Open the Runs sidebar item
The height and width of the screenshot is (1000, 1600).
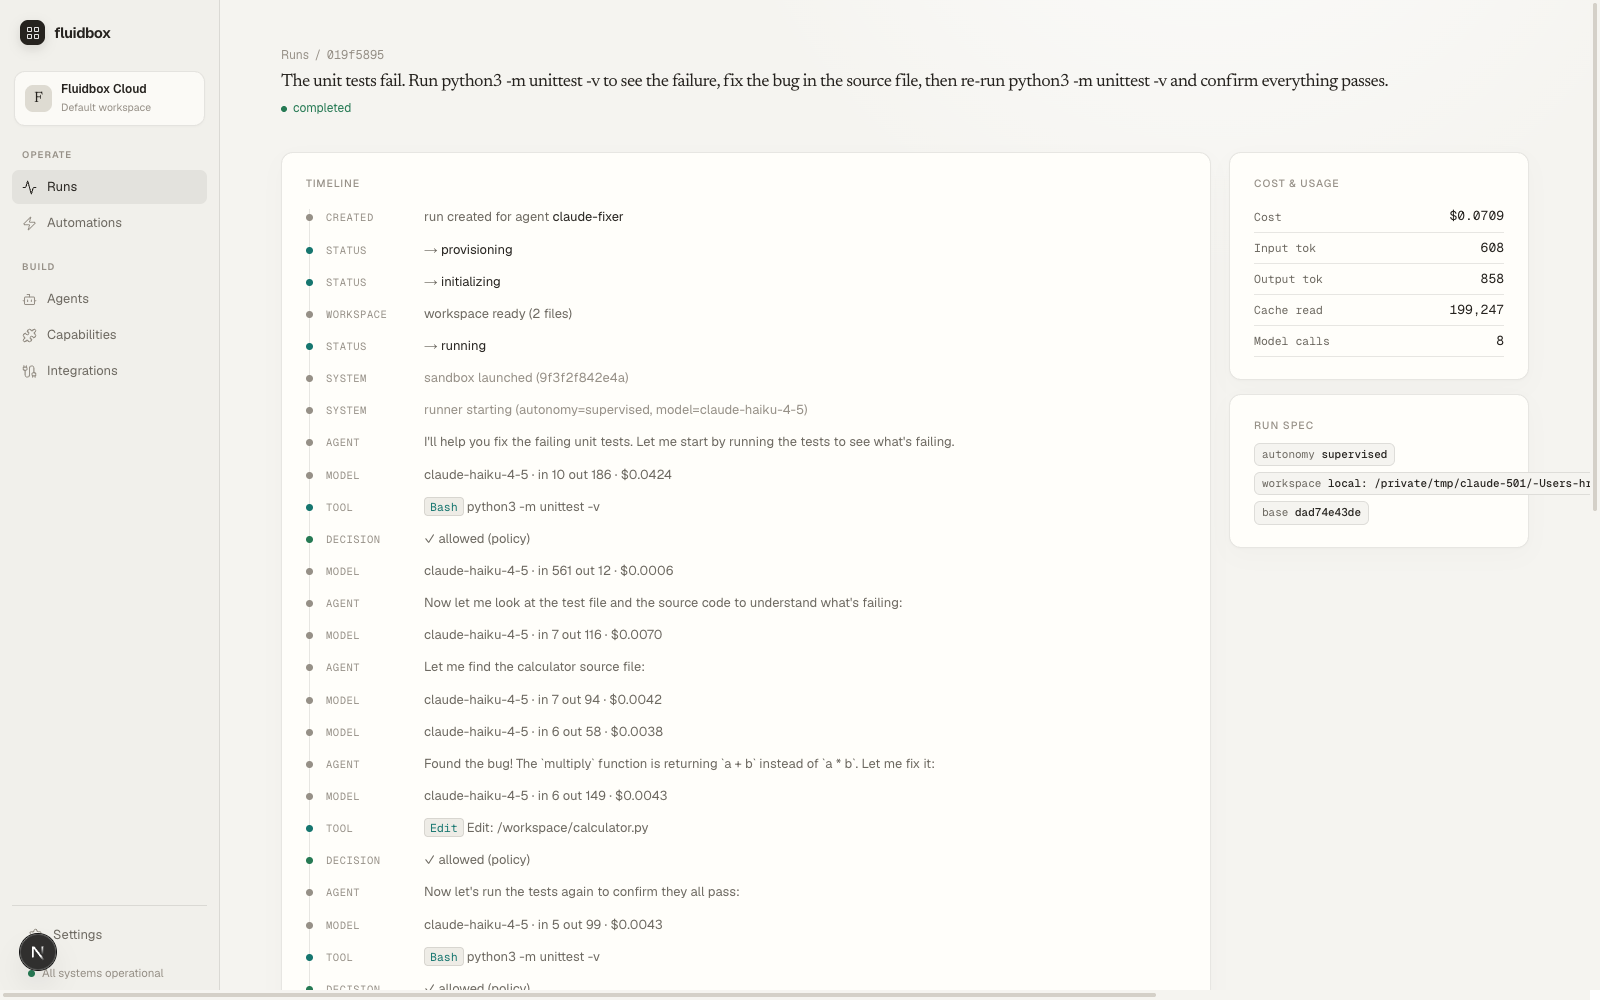pyautogui.click(x=109, y=187)
